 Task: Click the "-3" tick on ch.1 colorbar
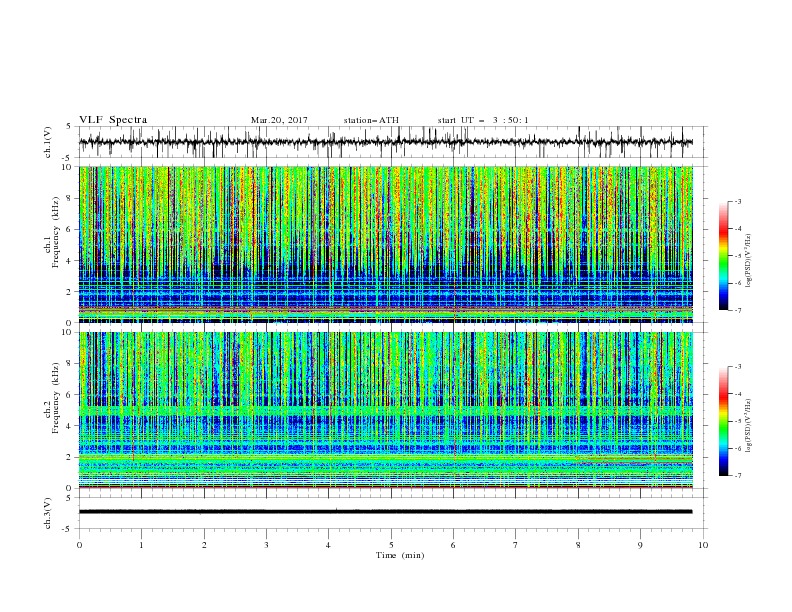coord(738,201)
